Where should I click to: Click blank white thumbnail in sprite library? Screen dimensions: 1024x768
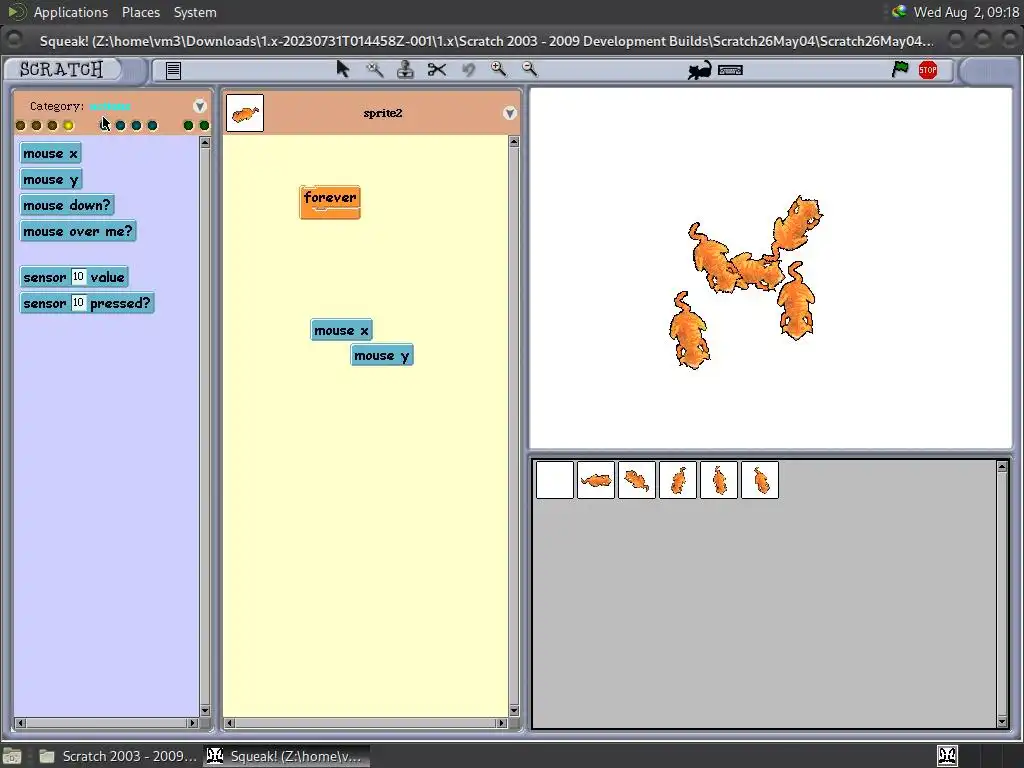tap(555, 480)
